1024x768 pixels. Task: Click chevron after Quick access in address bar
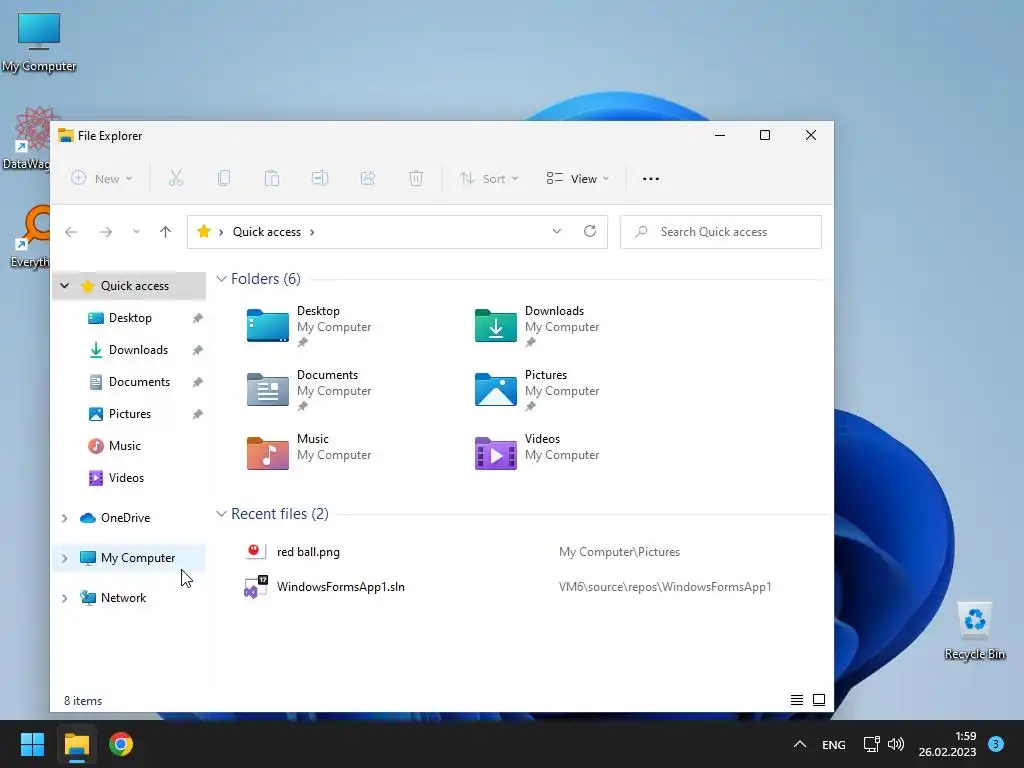pos(312,232)
